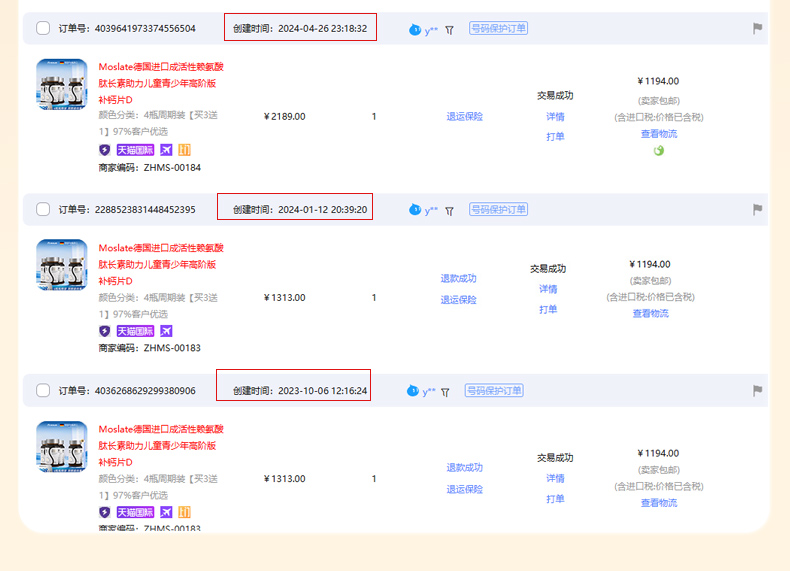Open 详情 for the 2023-10-06 order
This screenshot has width=790, height=571.
point(555,478)
